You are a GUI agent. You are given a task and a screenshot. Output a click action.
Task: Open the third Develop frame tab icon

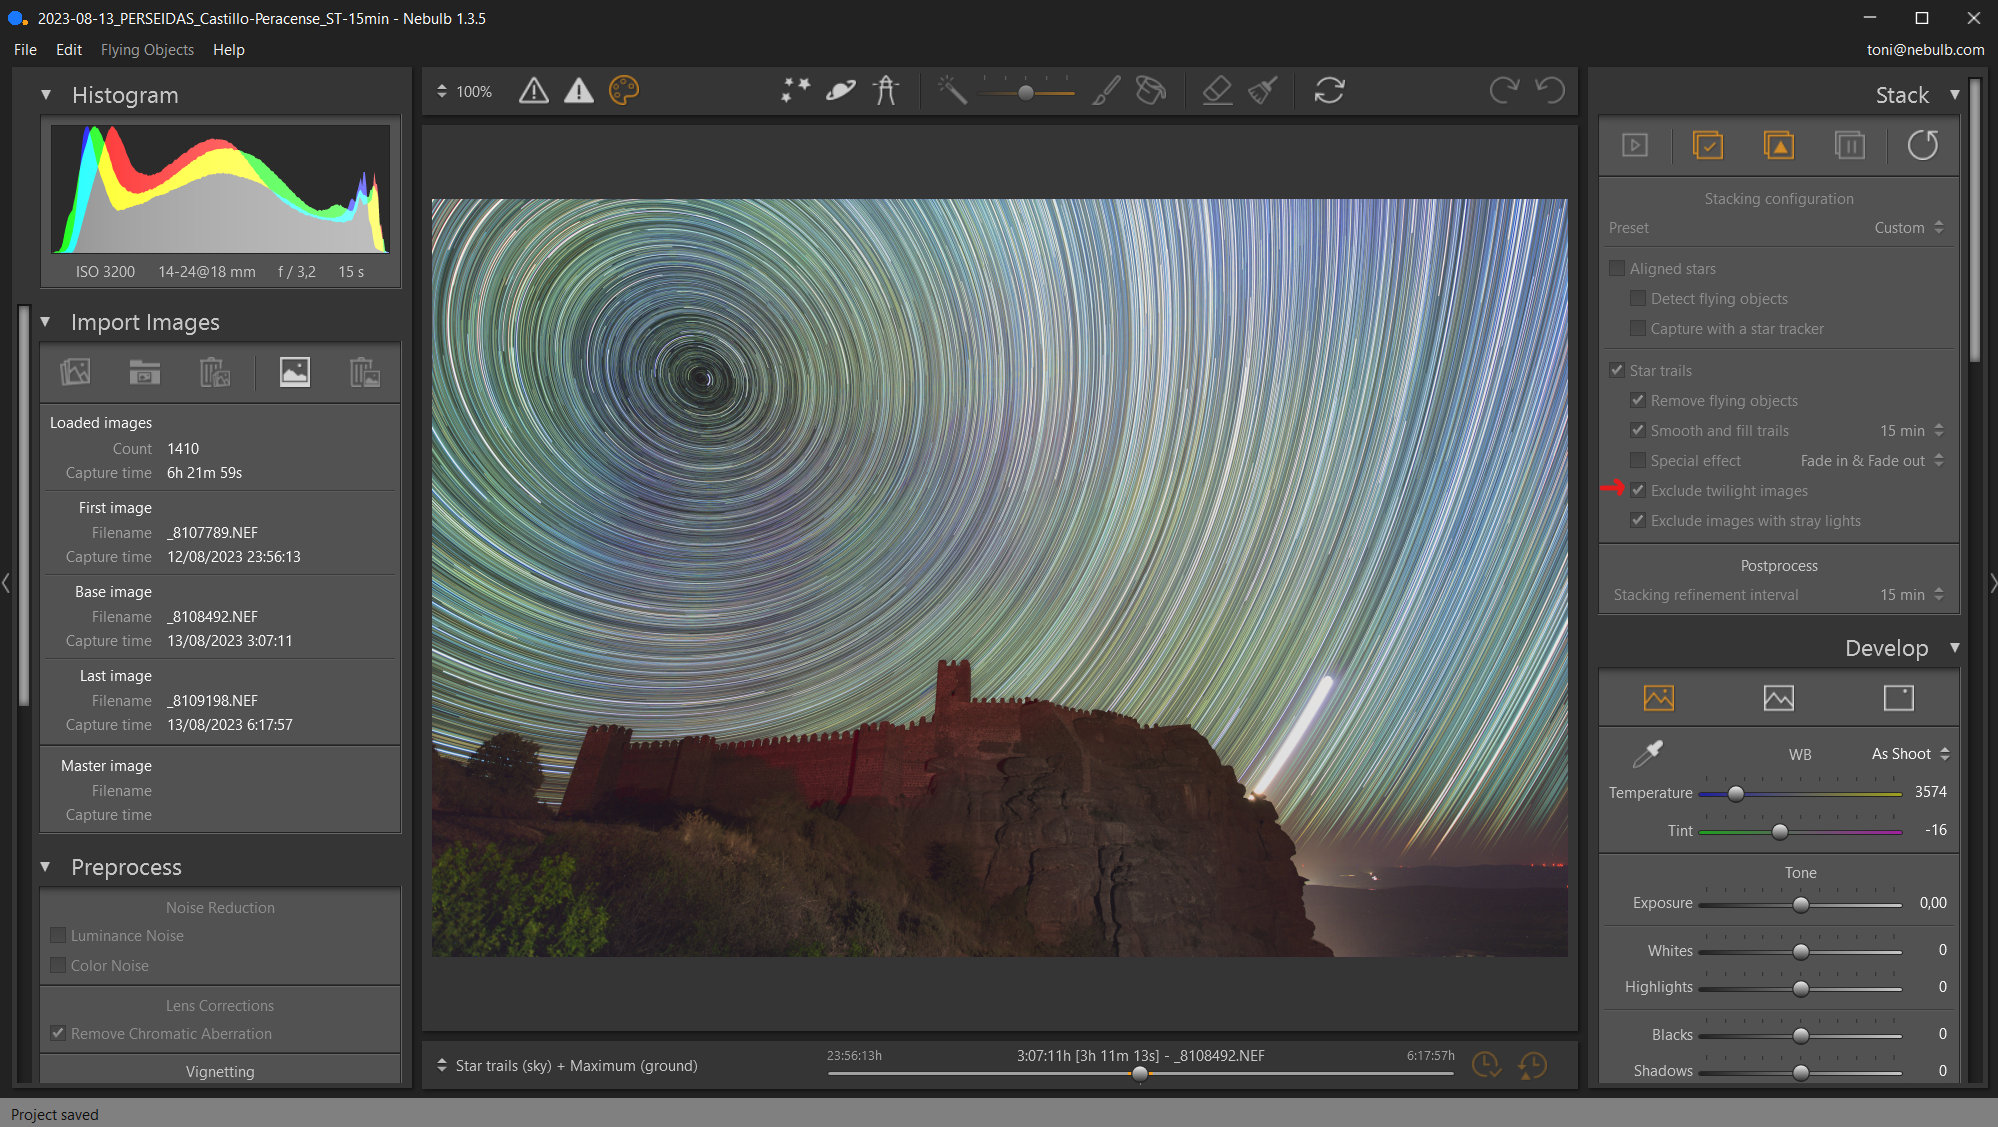[1899, 698]
